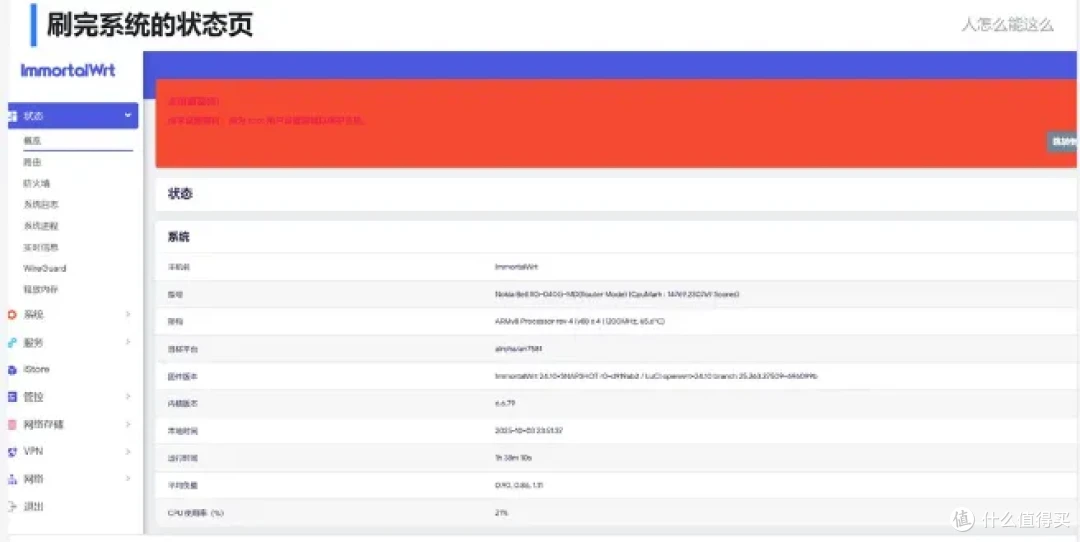1080x542 pixels.
Task: Click the 管控 control icon
Action: pos(12,397)
